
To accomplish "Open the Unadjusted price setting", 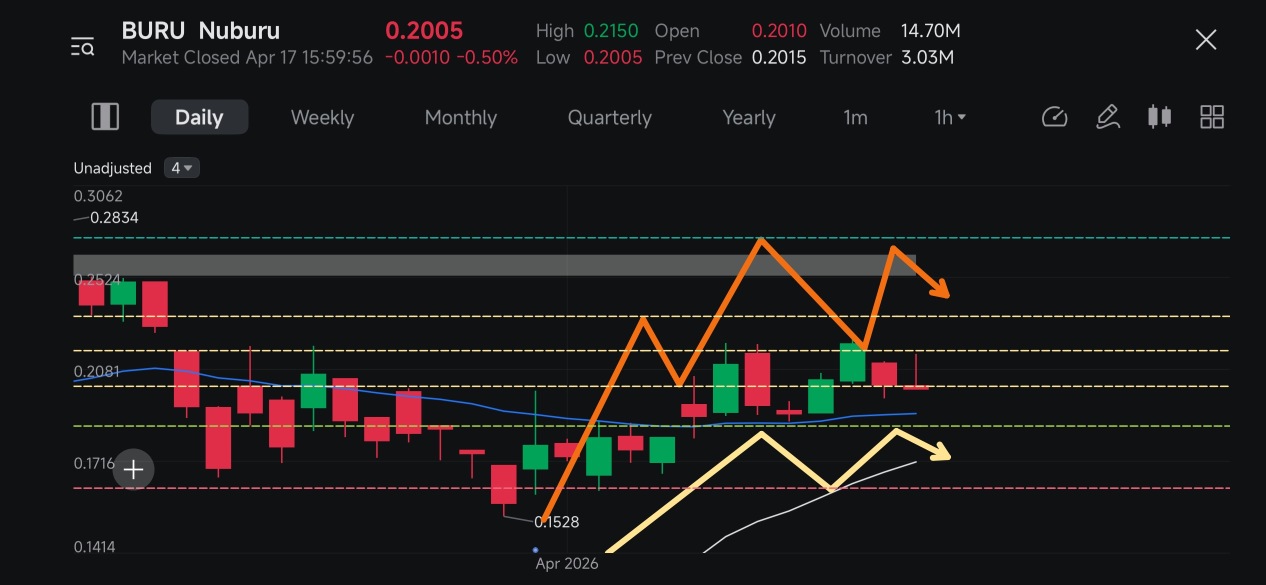I will pyautogui.click(x=112, y=168).
